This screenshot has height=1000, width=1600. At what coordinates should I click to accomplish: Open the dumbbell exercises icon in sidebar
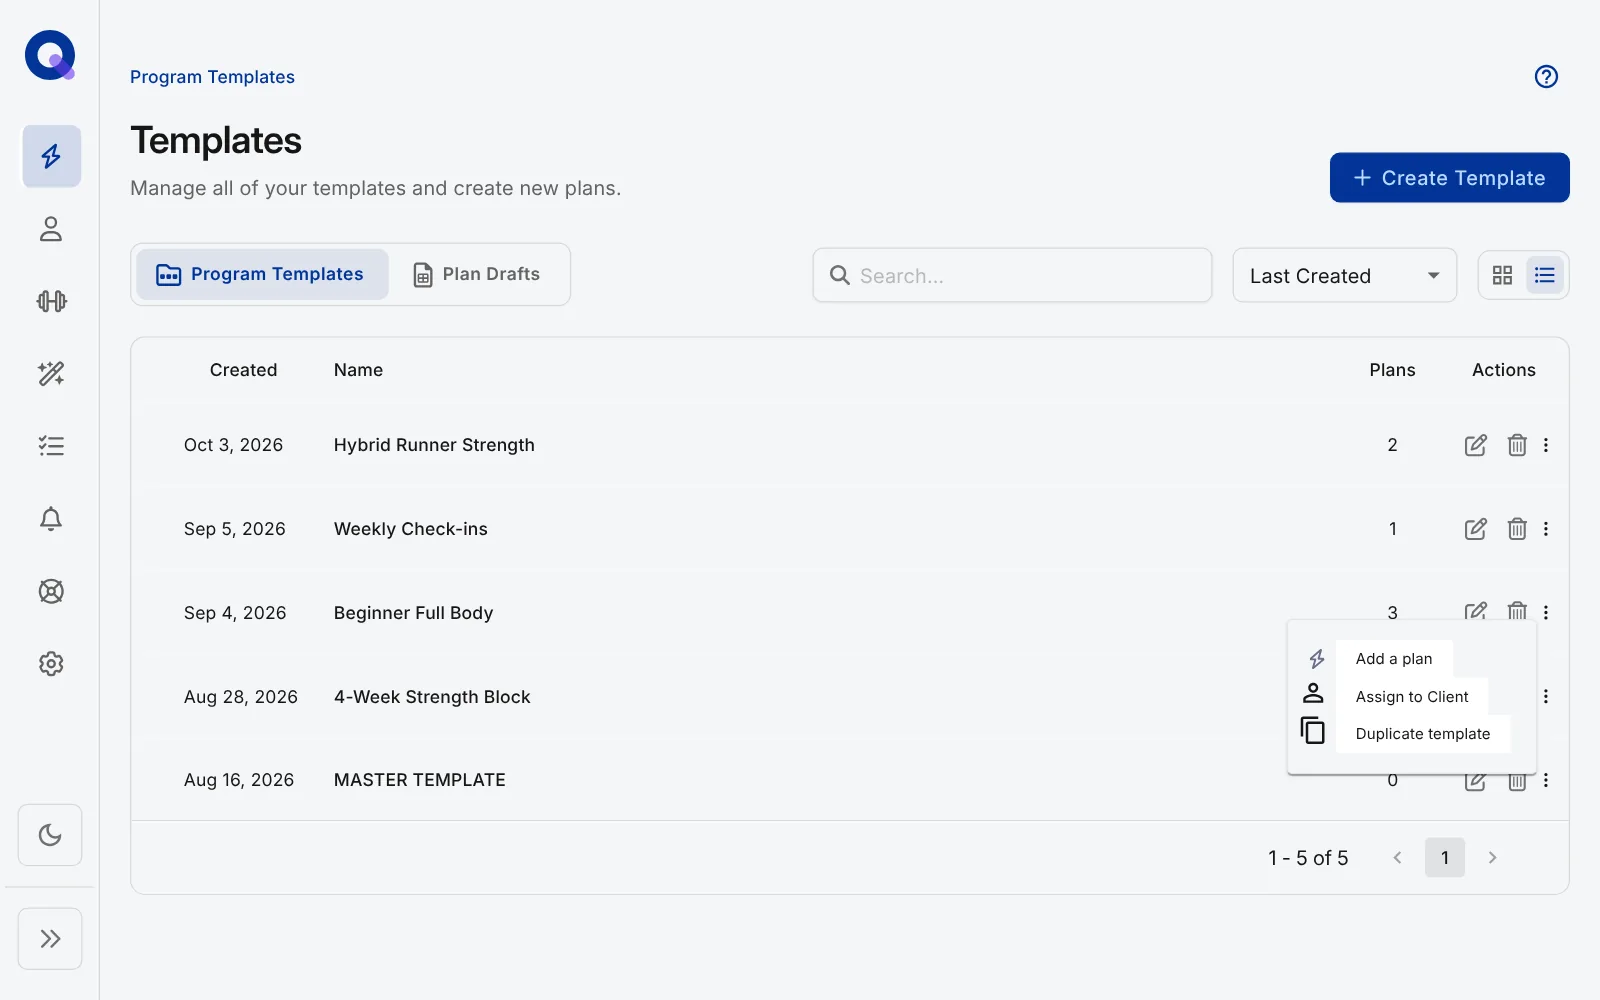pyautogui.click(x=51, y=301)
